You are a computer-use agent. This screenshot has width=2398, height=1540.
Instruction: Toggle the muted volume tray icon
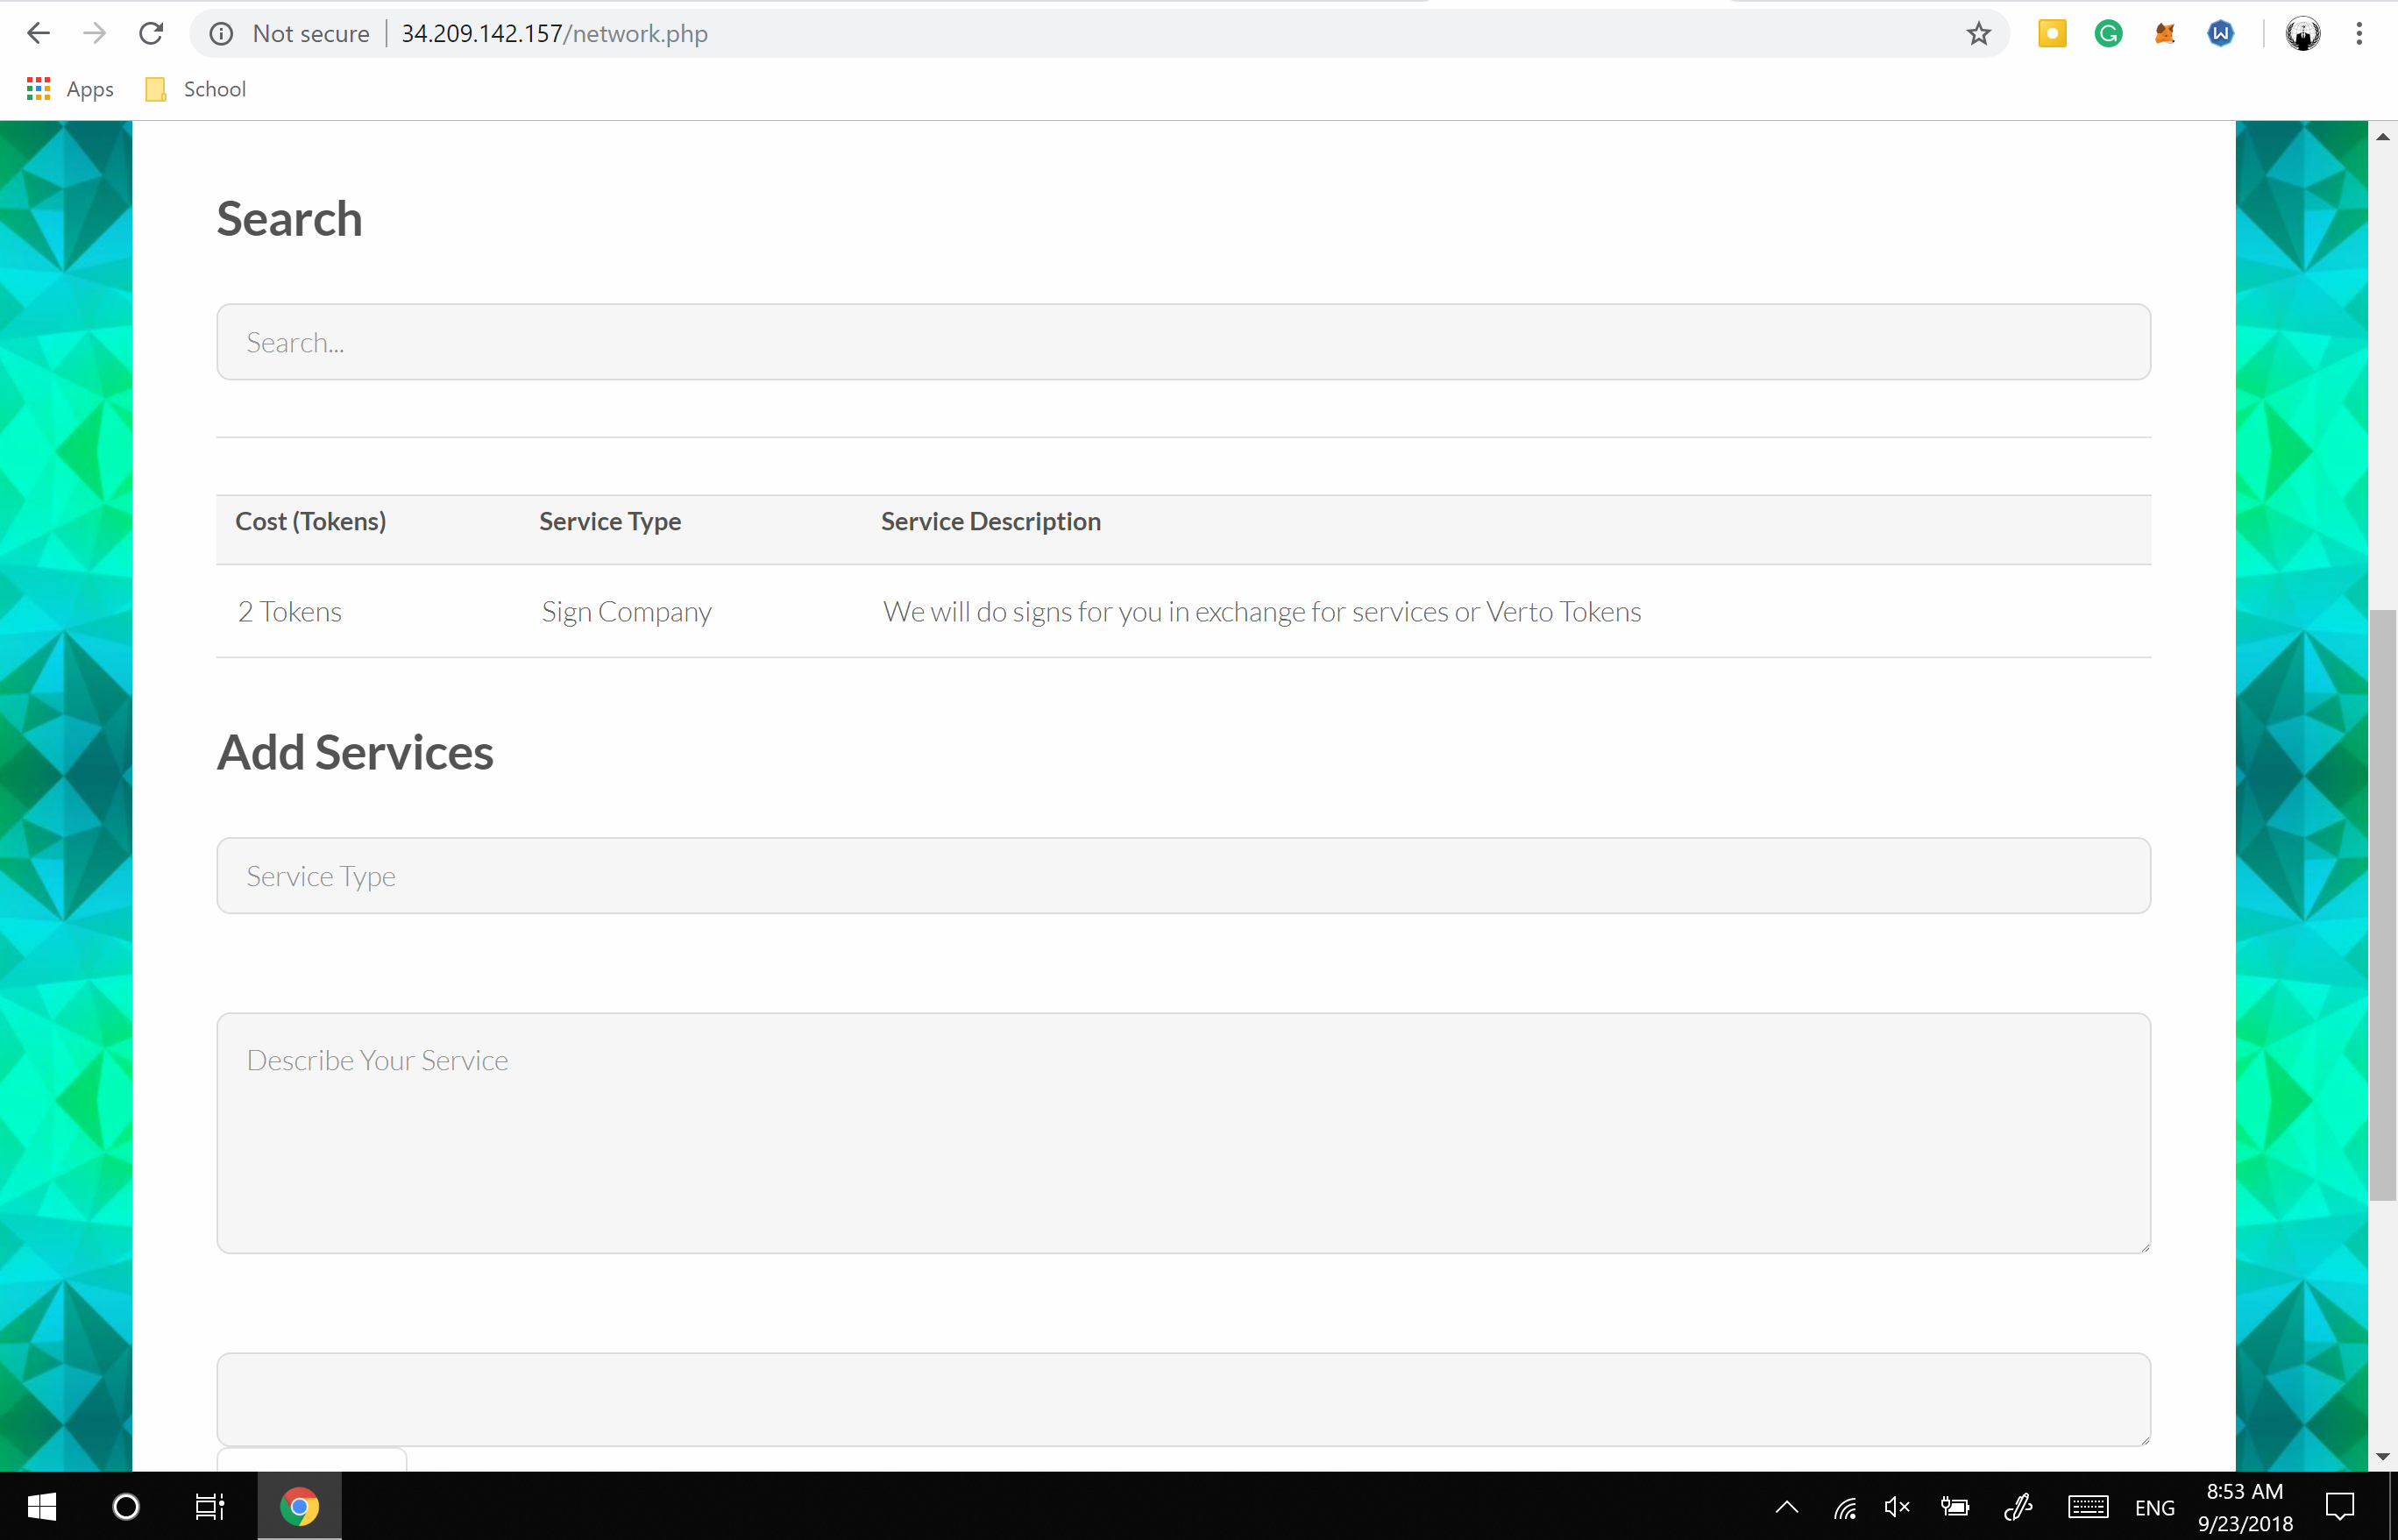click(1897, 1507)
